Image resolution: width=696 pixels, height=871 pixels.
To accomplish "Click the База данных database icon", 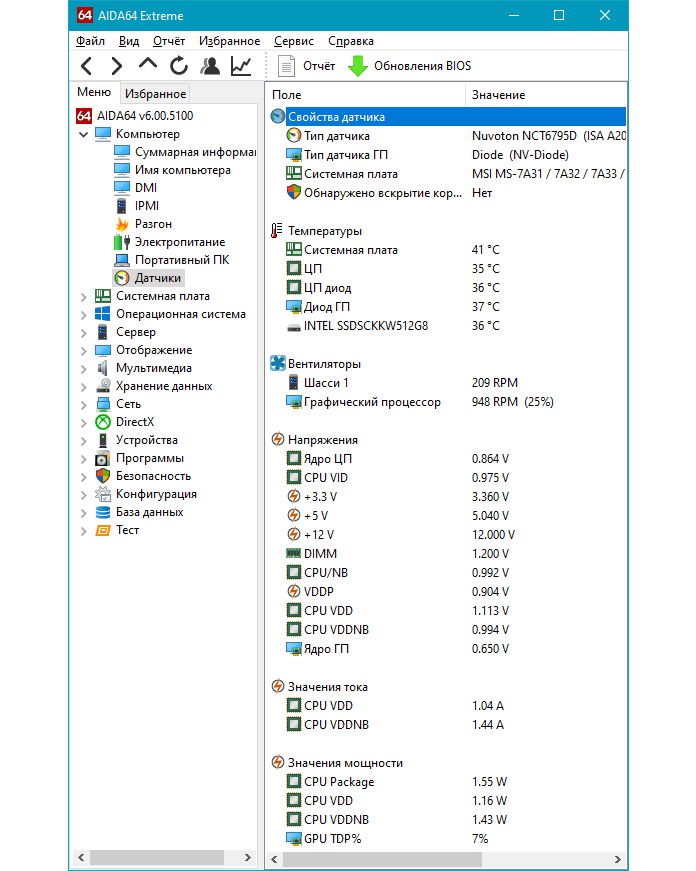I will coord(103,512).
